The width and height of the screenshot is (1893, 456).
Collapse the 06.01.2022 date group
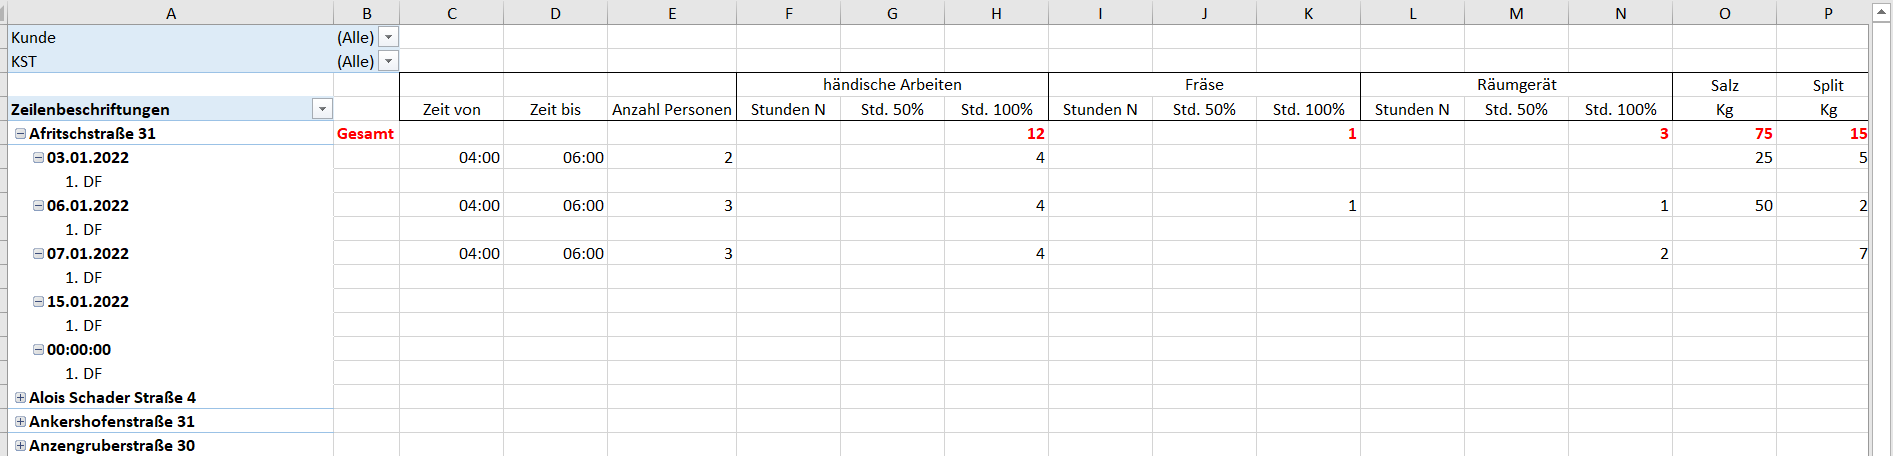point(38,205)
